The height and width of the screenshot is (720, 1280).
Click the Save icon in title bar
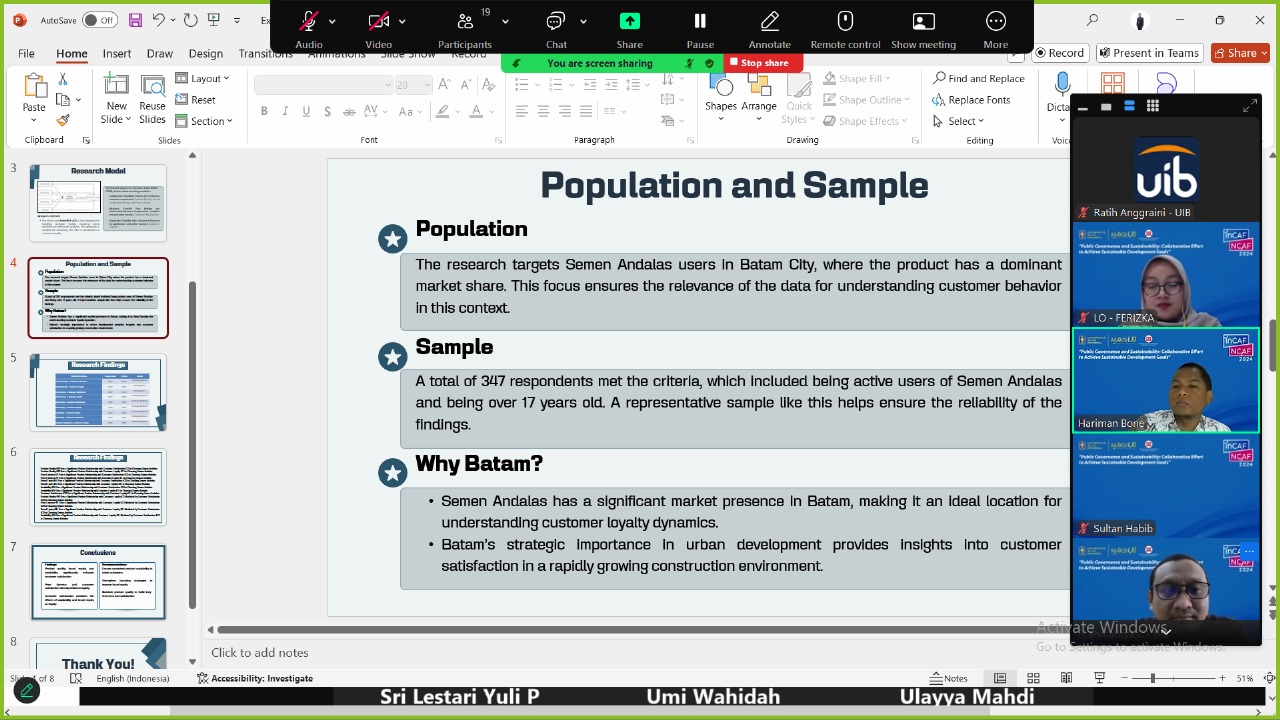135,20
